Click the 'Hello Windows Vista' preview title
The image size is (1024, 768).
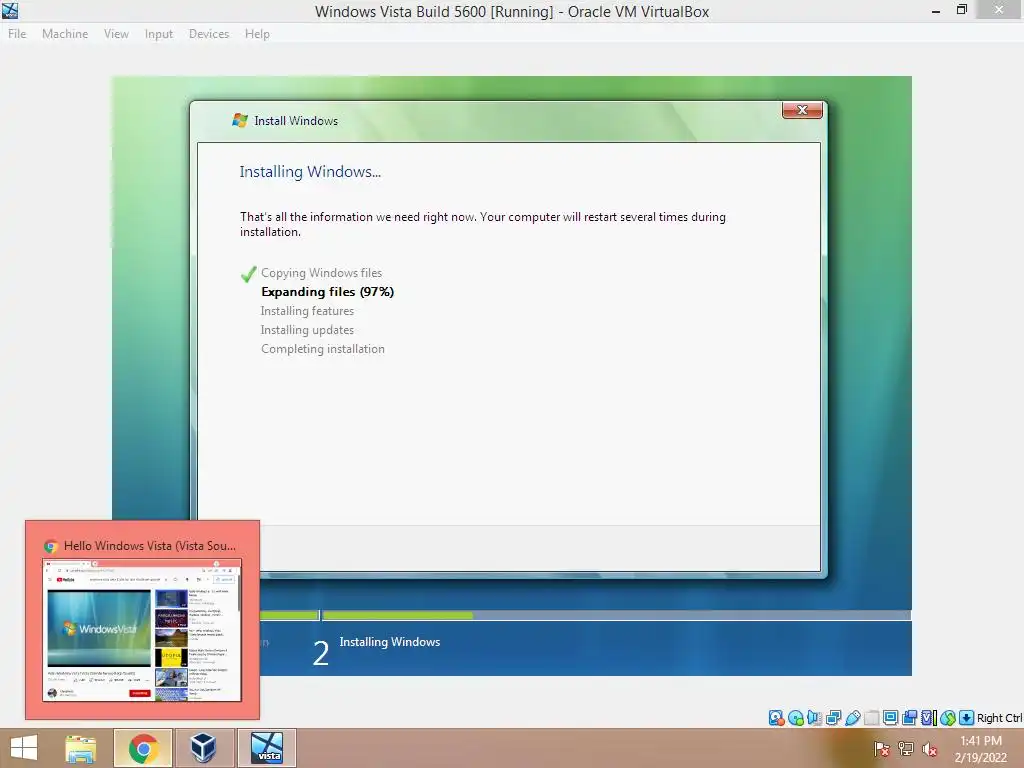point(150,546)
